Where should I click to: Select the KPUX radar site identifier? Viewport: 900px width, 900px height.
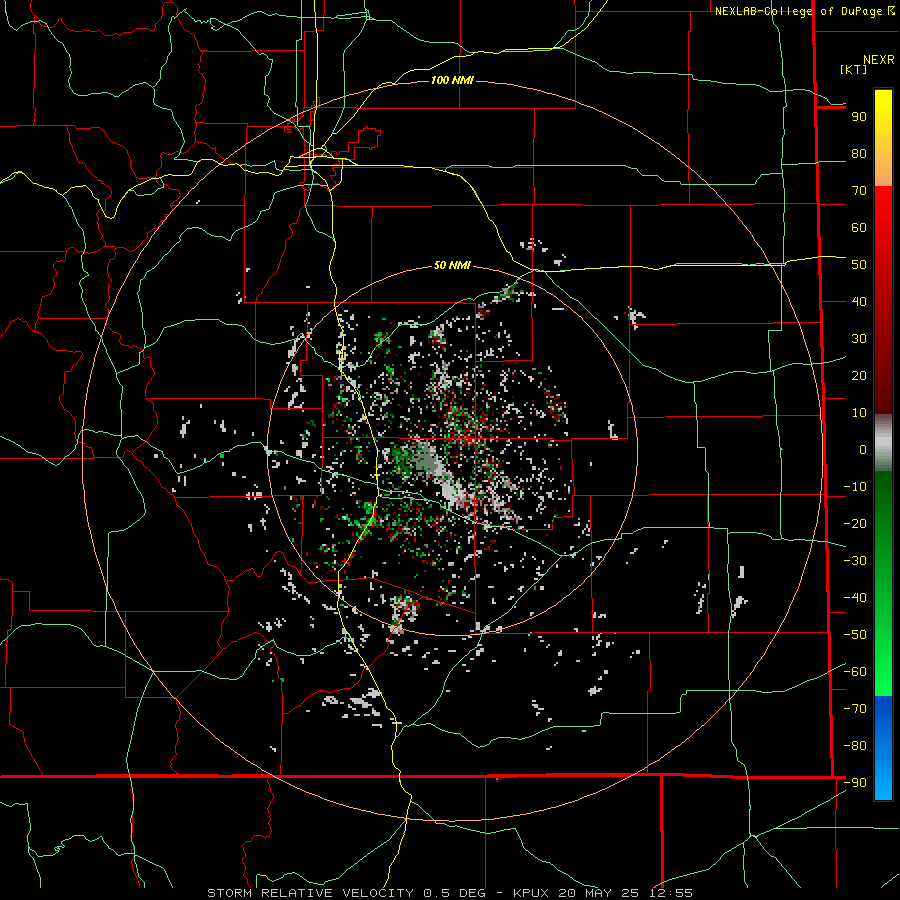point(531,893)
